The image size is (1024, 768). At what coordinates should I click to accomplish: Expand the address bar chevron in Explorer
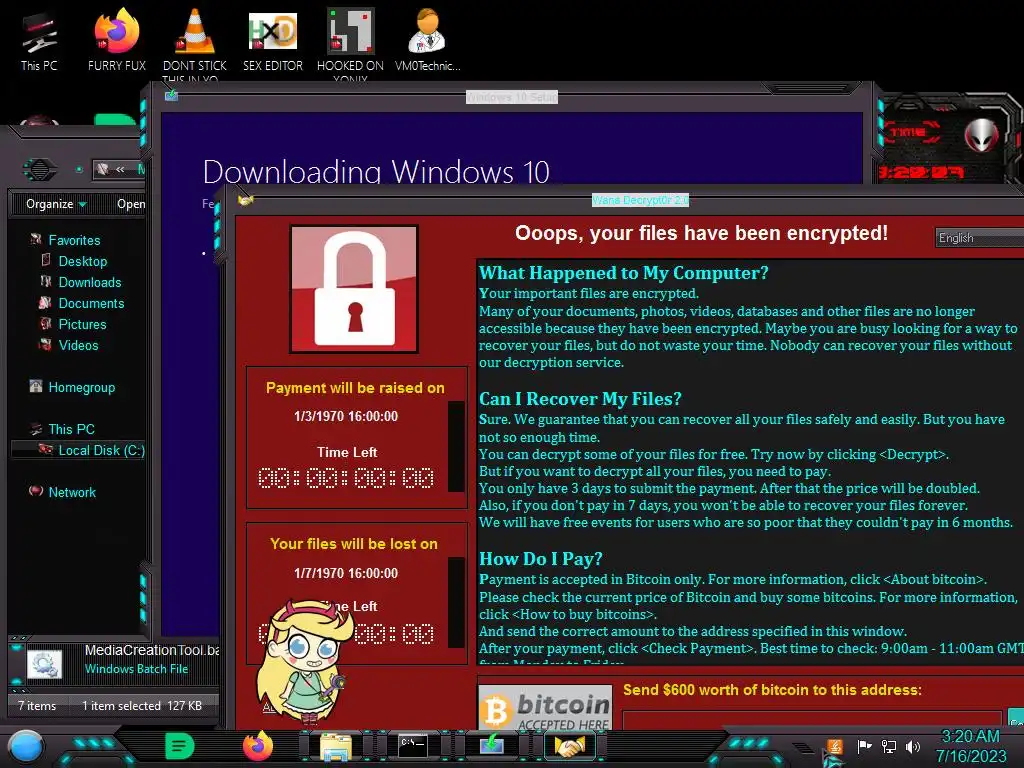tap(120, 169)
